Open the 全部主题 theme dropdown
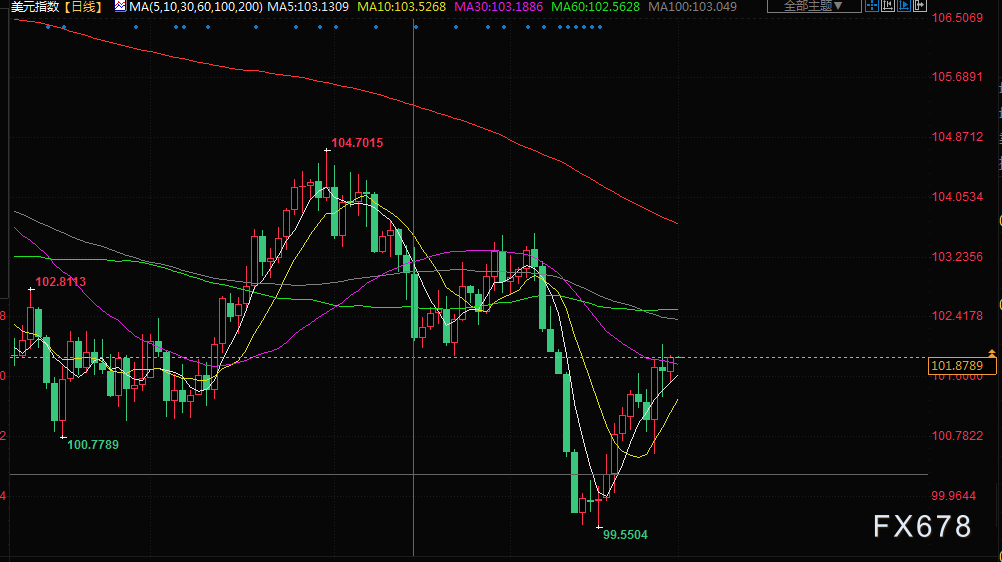The width and height of the screenshot is (1002, 562). pos(812,6)
